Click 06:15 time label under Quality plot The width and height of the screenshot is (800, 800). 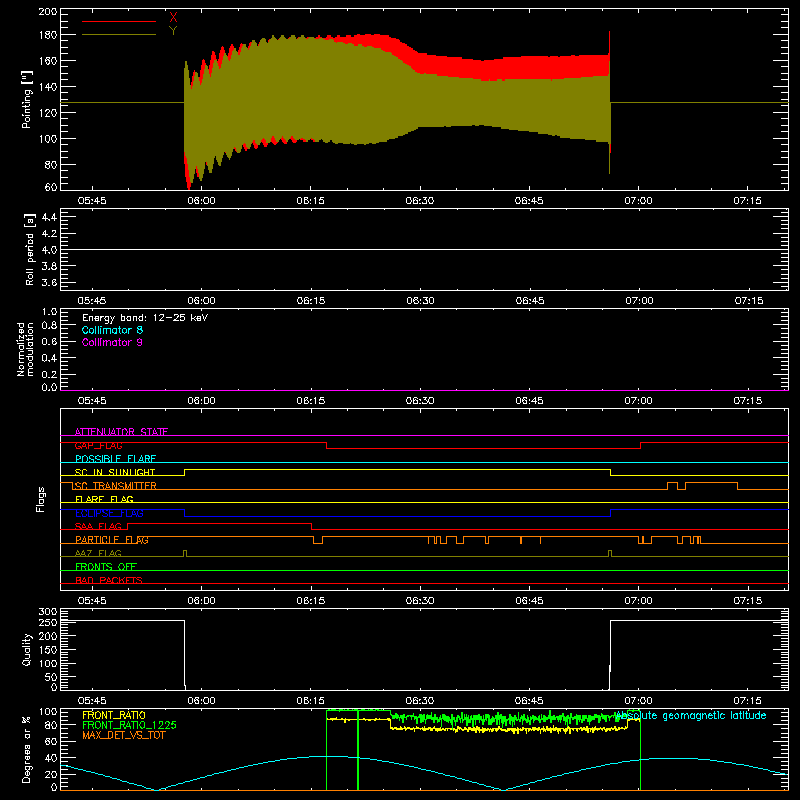coord(311,701)
